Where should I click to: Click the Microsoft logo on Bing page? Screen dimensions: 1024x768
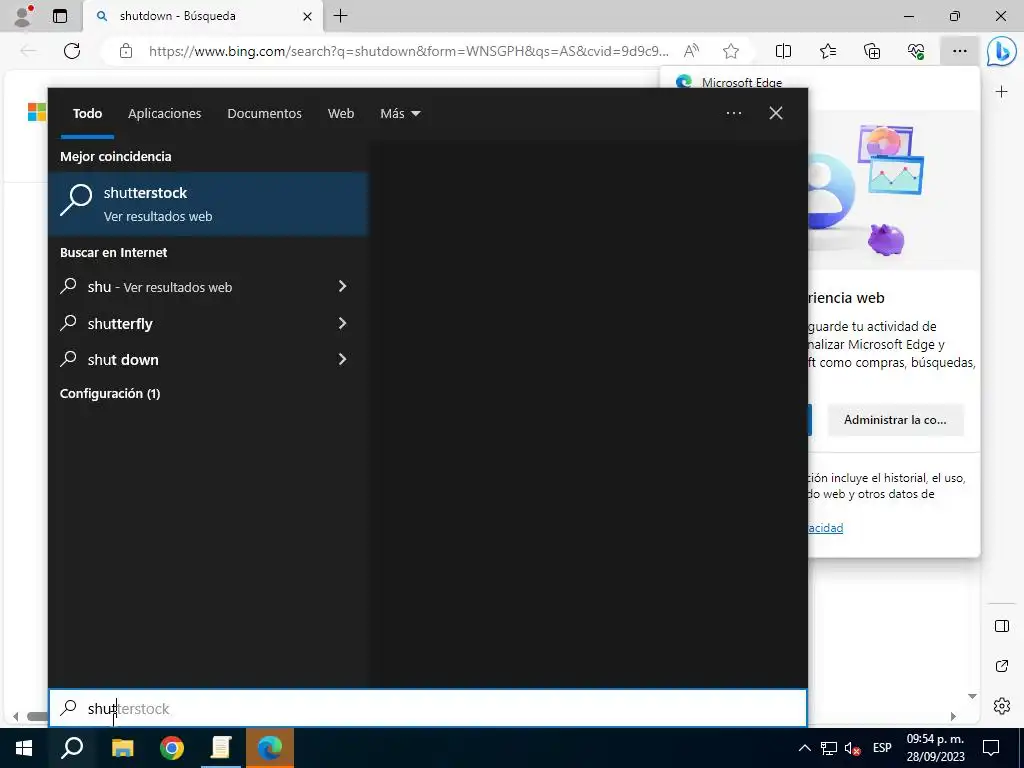[37, 112]
